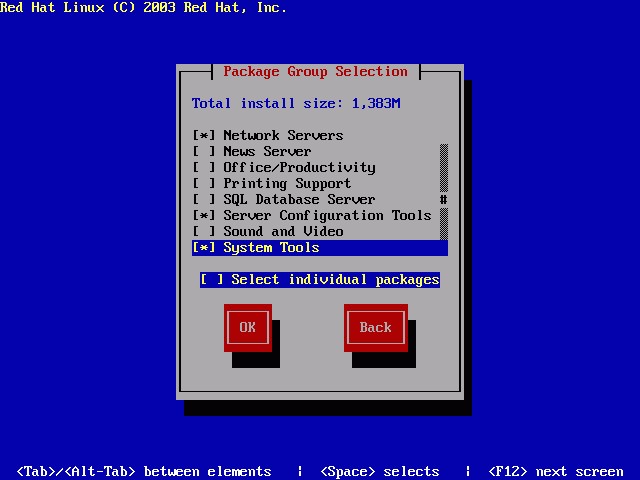This screenshot has width=640, height=480.
Task: Click the OK button
Action: pyautogui.click(x=248, y=328)
